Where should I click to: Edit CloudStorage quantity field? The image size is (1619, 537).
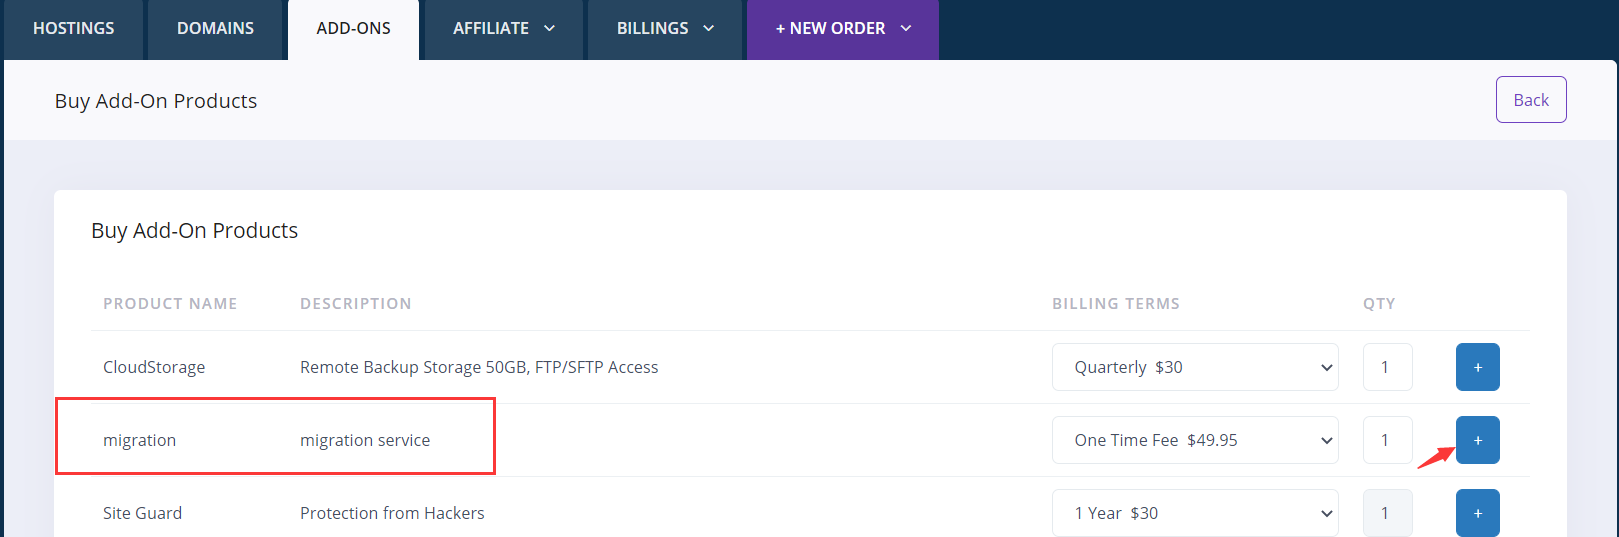(x=1387, y=367)
